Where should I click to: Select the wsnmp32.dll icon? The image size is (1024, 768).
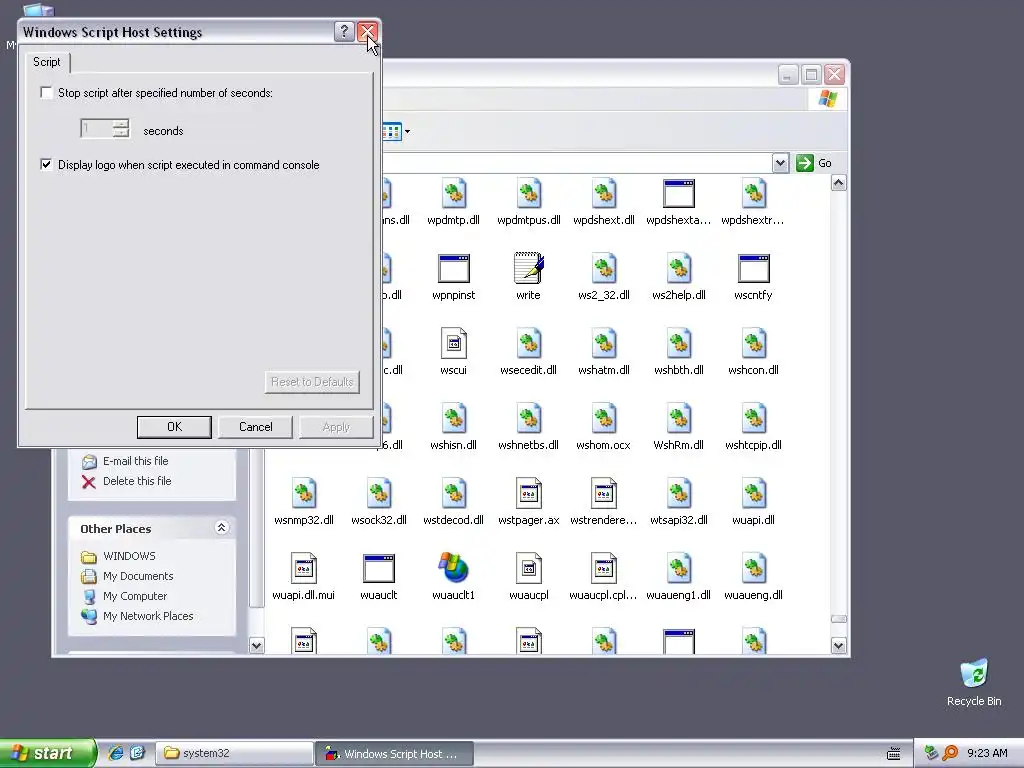click(304, 494)
